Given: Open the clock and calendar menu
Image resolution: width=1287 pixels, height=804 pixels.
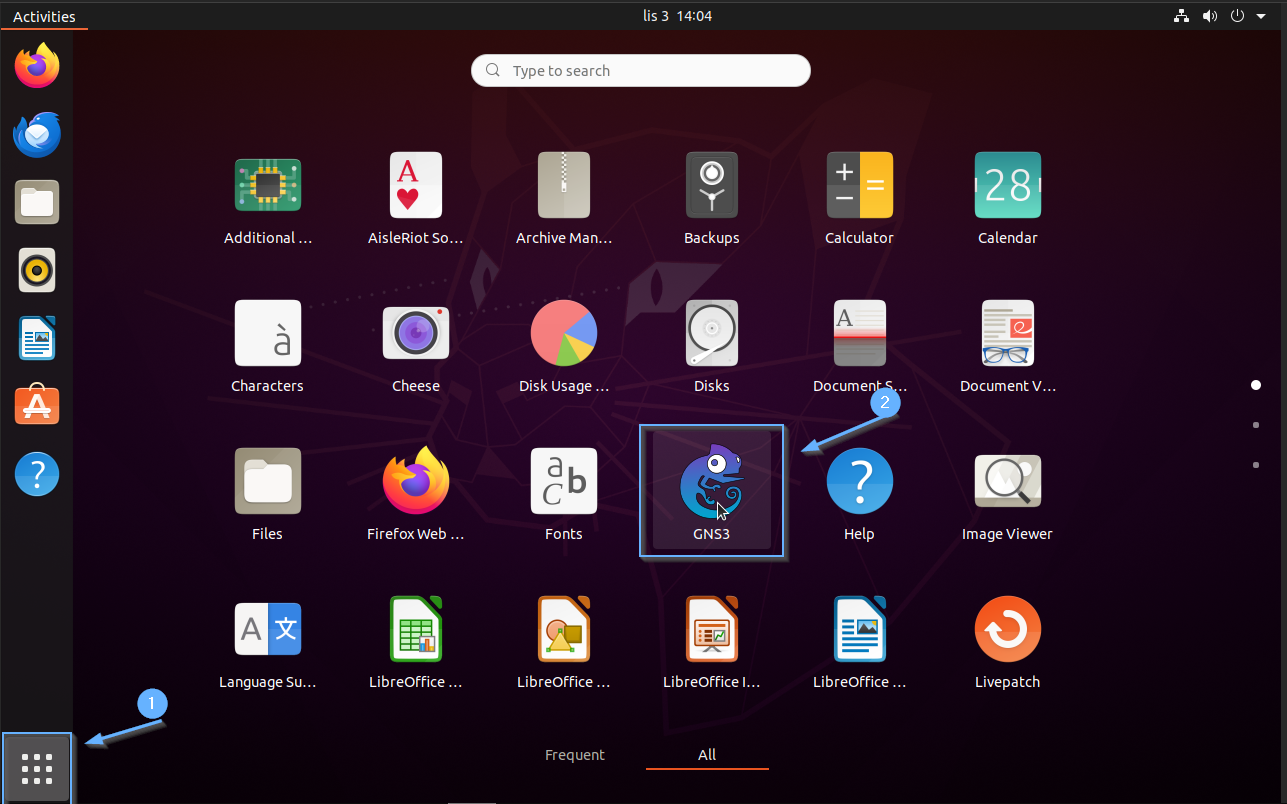Looking at the screenshot, I should pyautogui.click(x=677, y=16).
